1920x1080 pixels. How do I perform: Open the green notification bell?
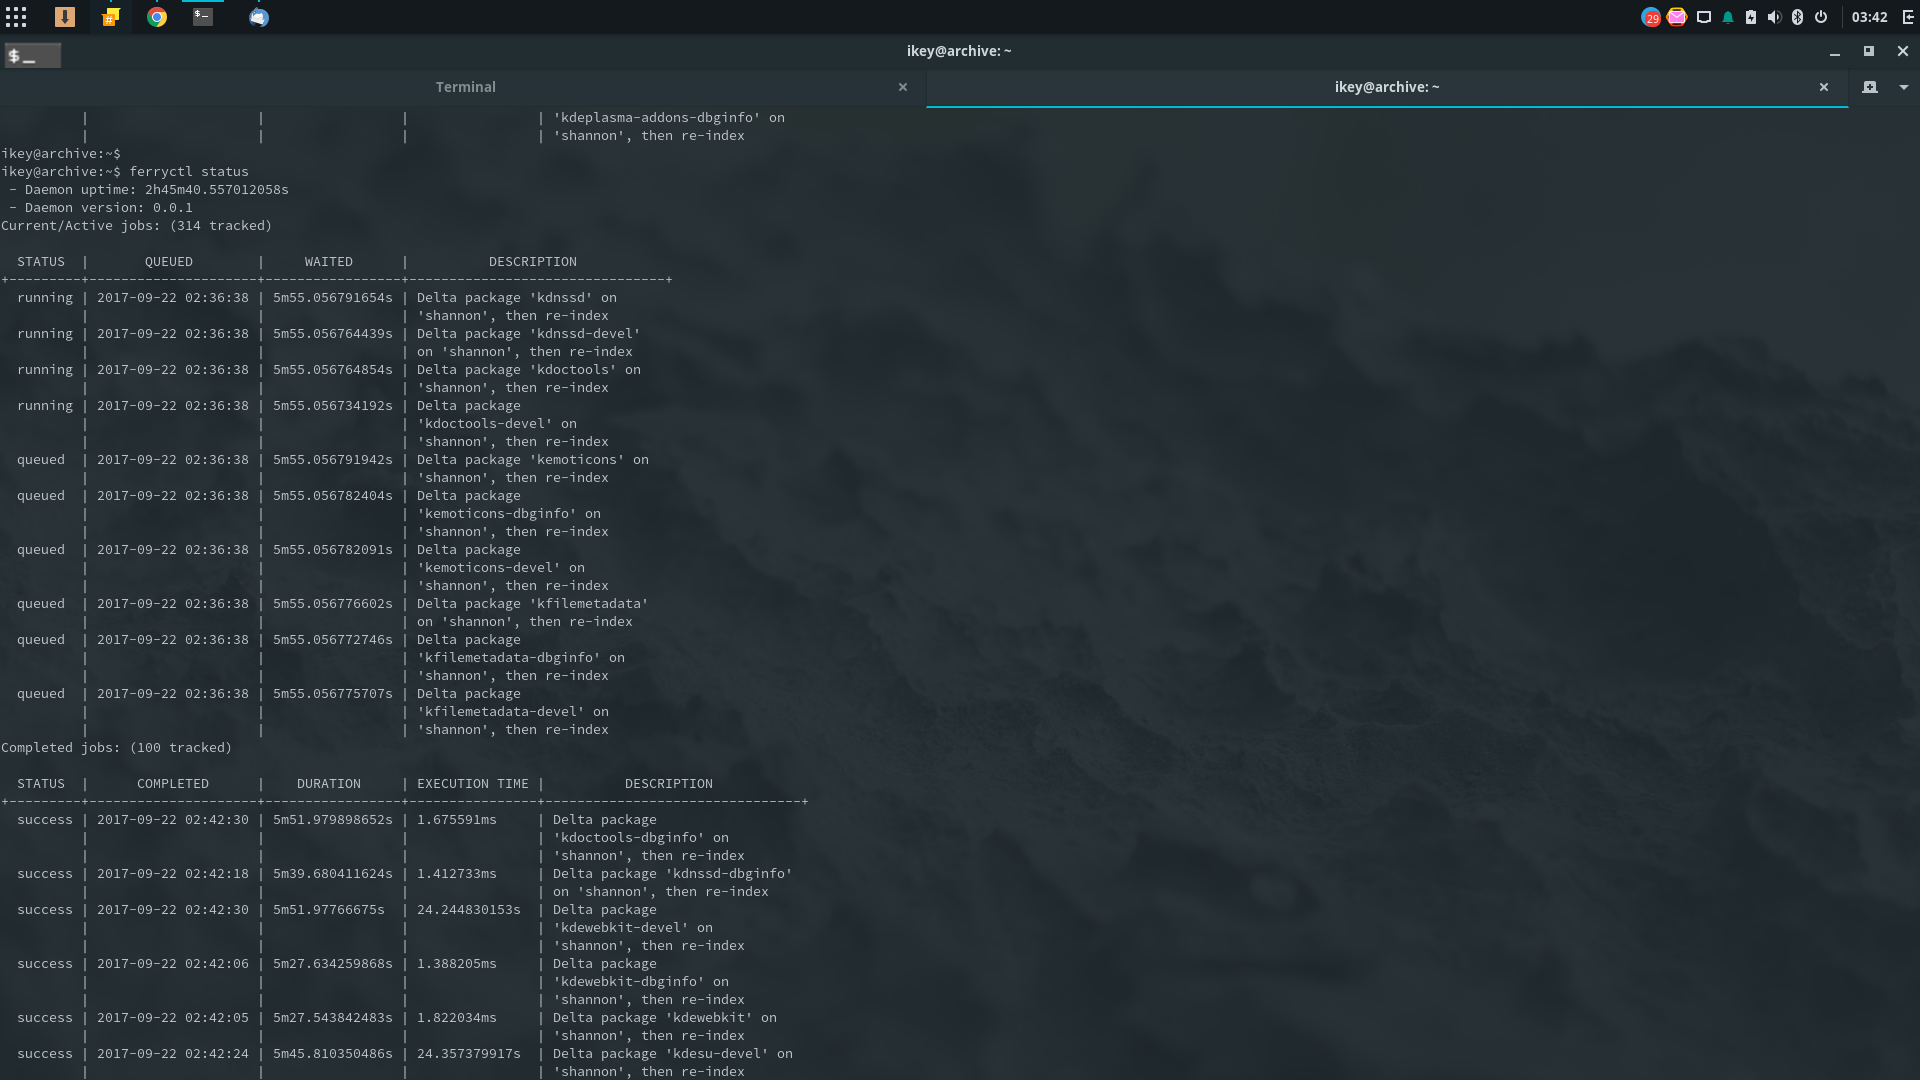pos(1727,17)
